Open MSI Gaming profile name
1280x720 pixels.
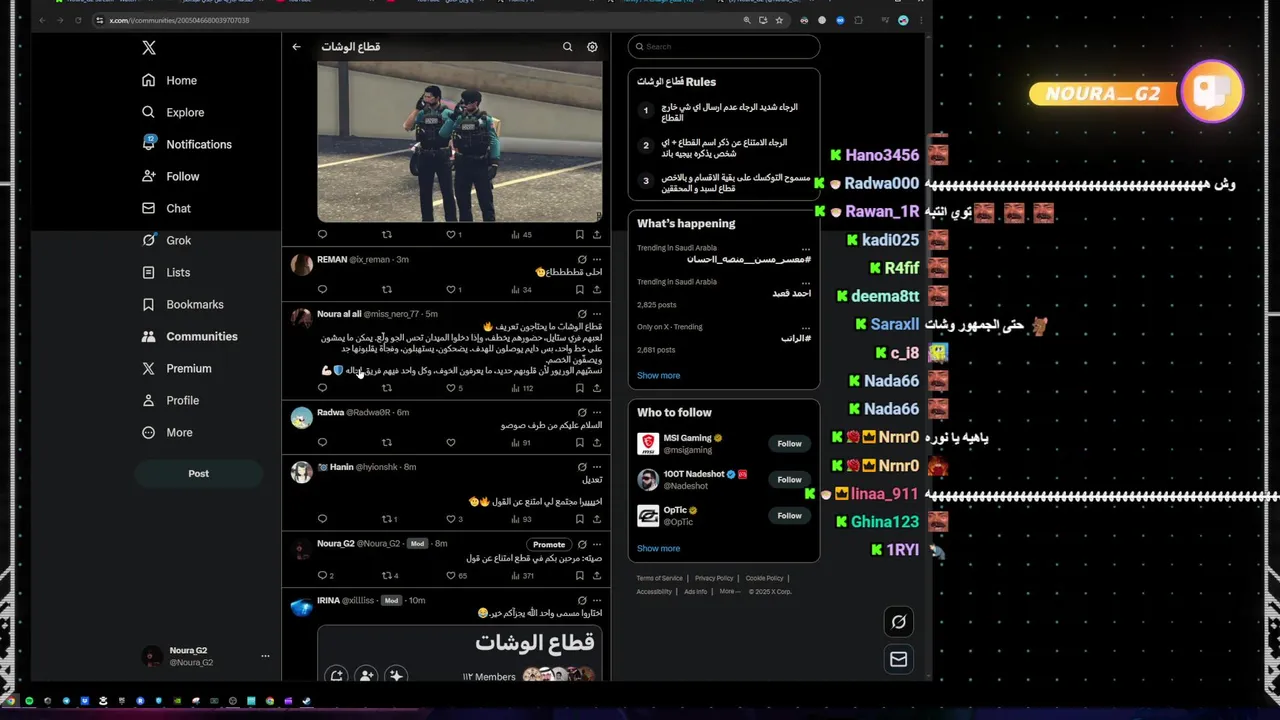688,438
